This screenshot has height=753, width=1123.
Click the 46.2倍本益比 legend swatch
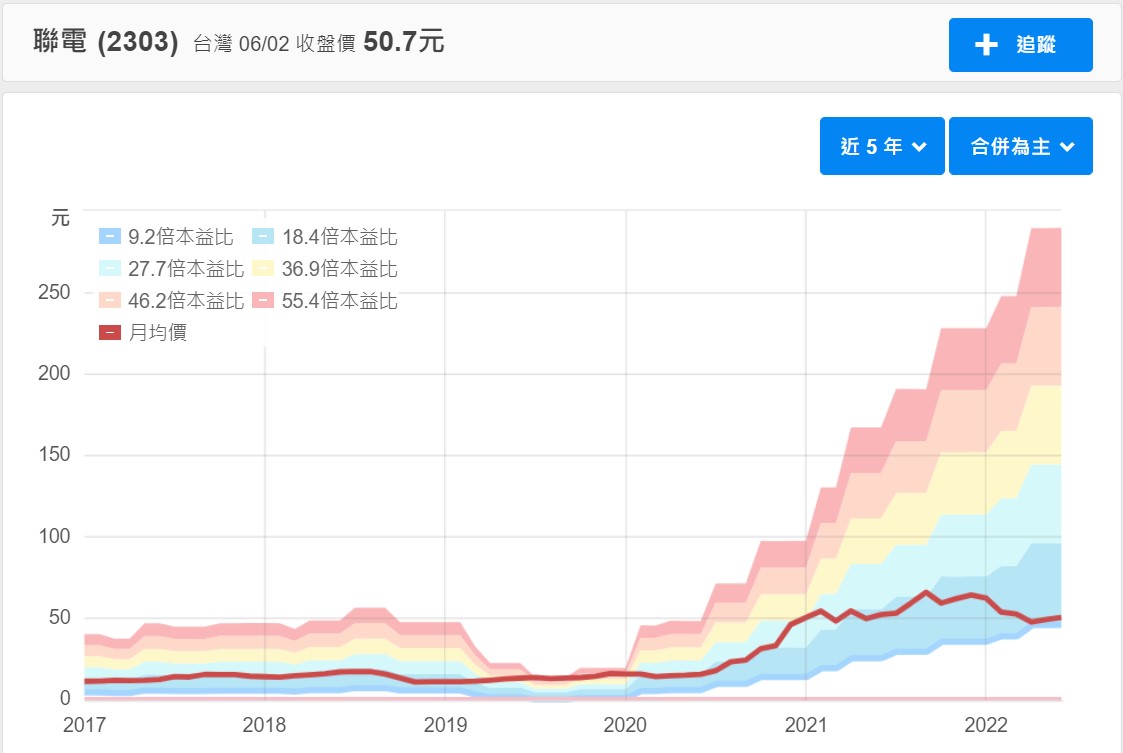[x=110, y=301]
